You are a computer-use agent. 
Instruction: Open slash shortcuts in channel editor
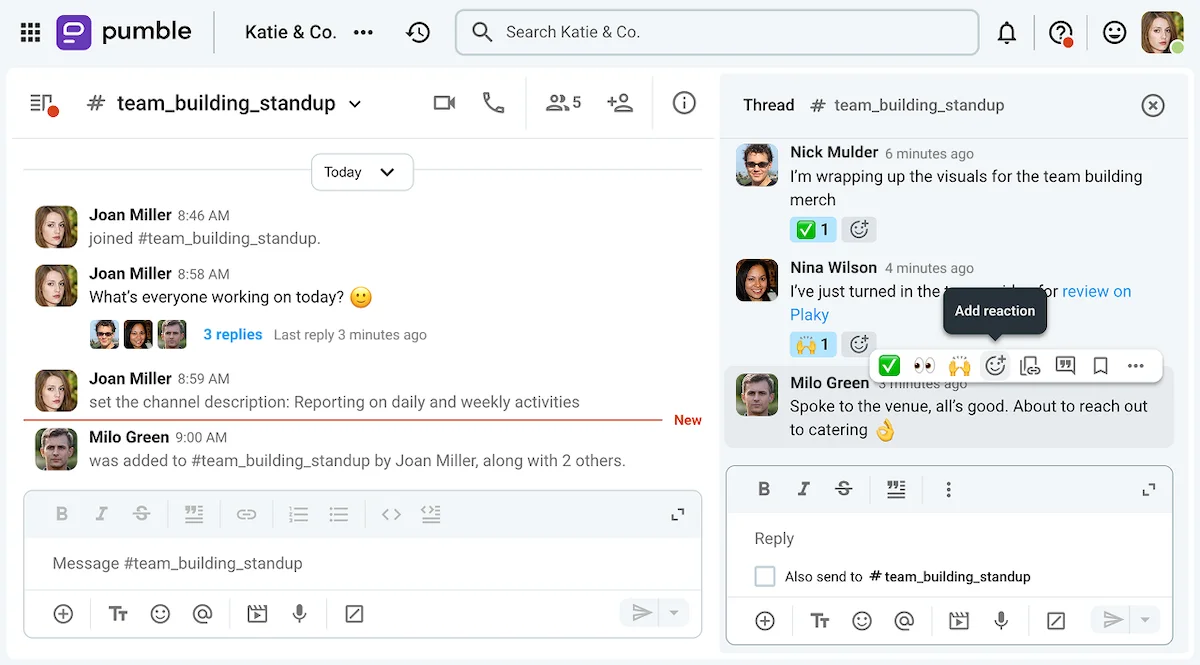(353, 614)
